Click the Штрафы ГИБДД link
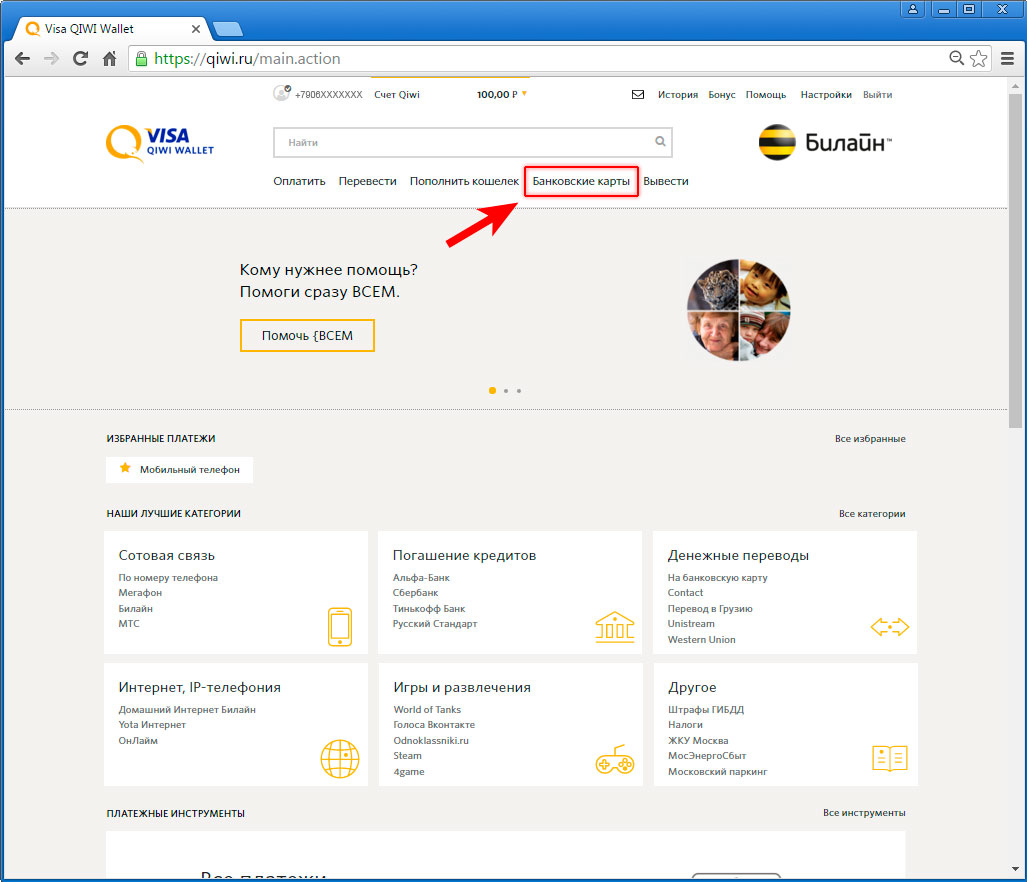The height and width of the screenshot is (882, 1027). click(706, 710)
